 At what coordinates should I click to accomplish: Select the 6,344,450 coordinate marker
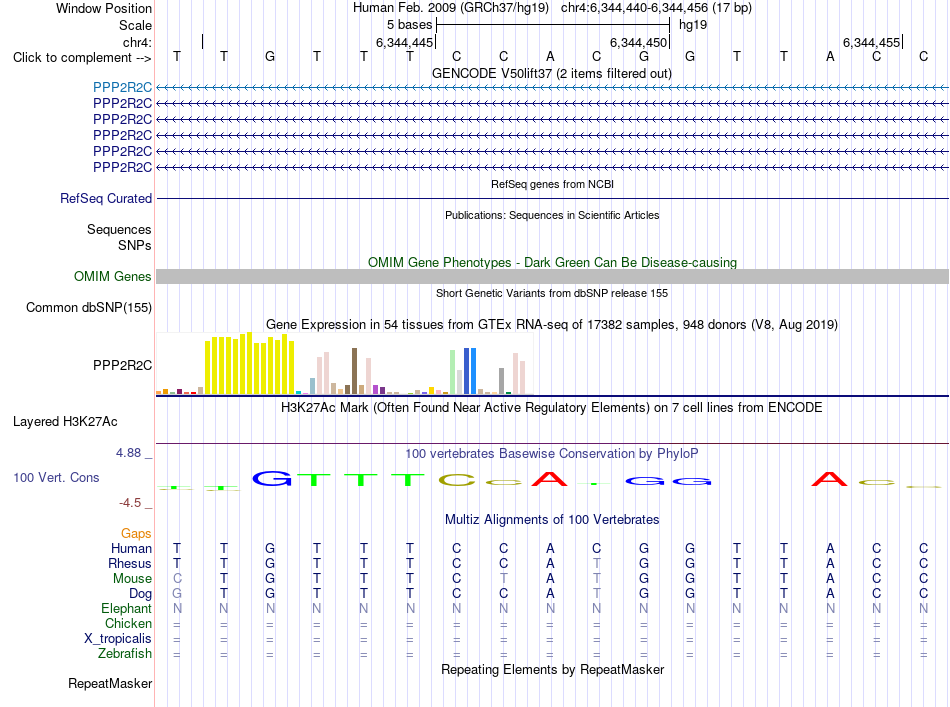638,42
